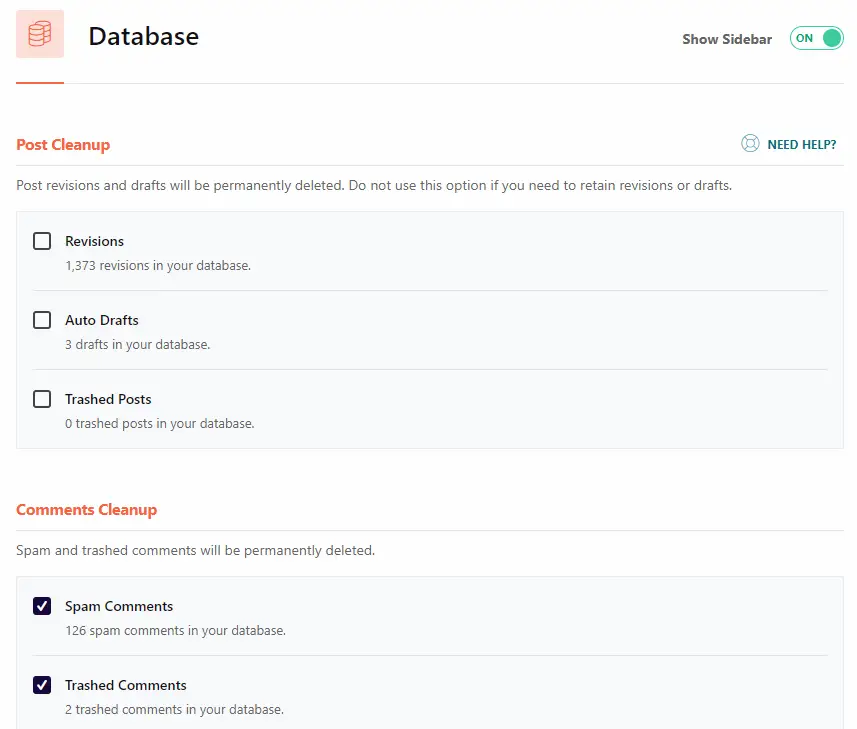Click the '3 drafts in your database' text
Image resolution: width=857 pixels, height=729 pixels.
138,345
